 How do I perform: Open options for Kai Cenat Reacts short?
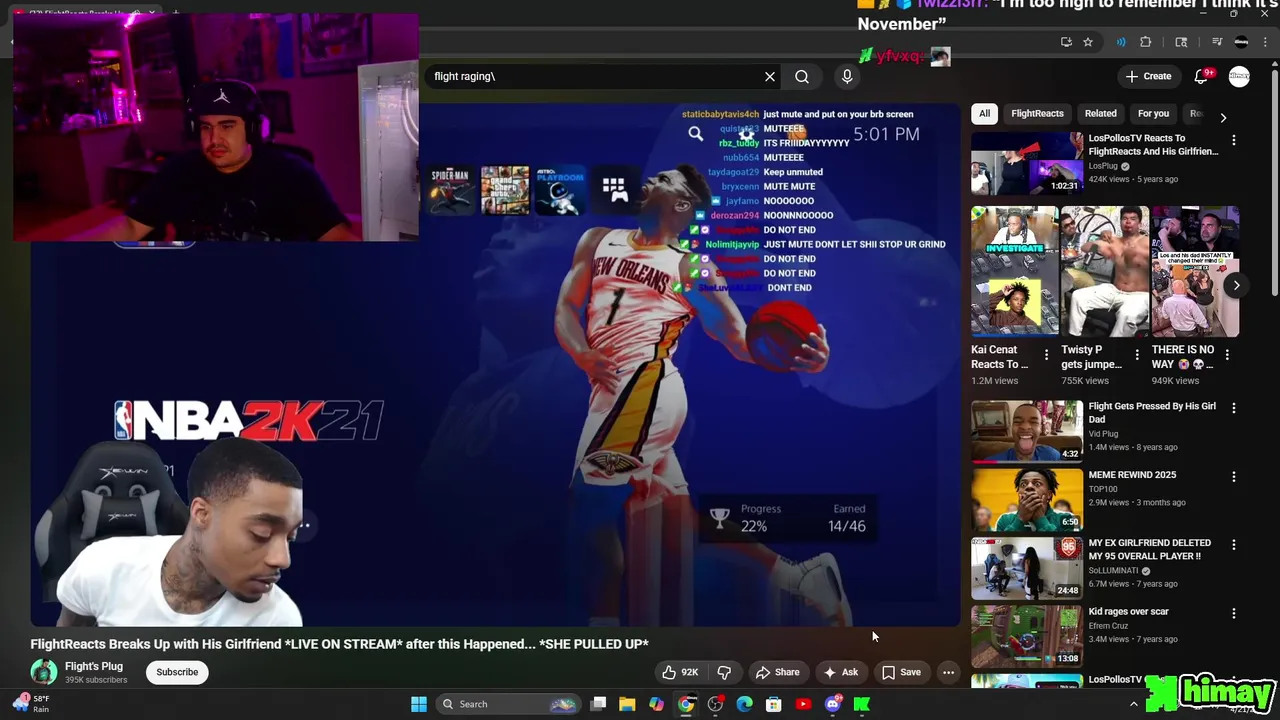(x=1046, y=355)
